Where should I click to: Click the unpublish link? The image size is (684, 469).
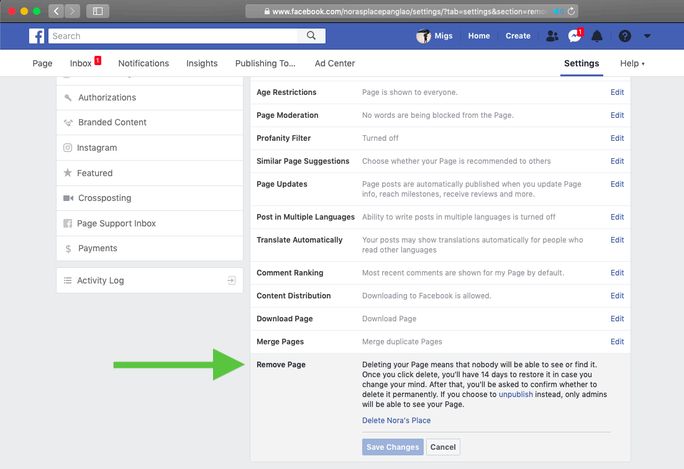[x=515, y=395]
